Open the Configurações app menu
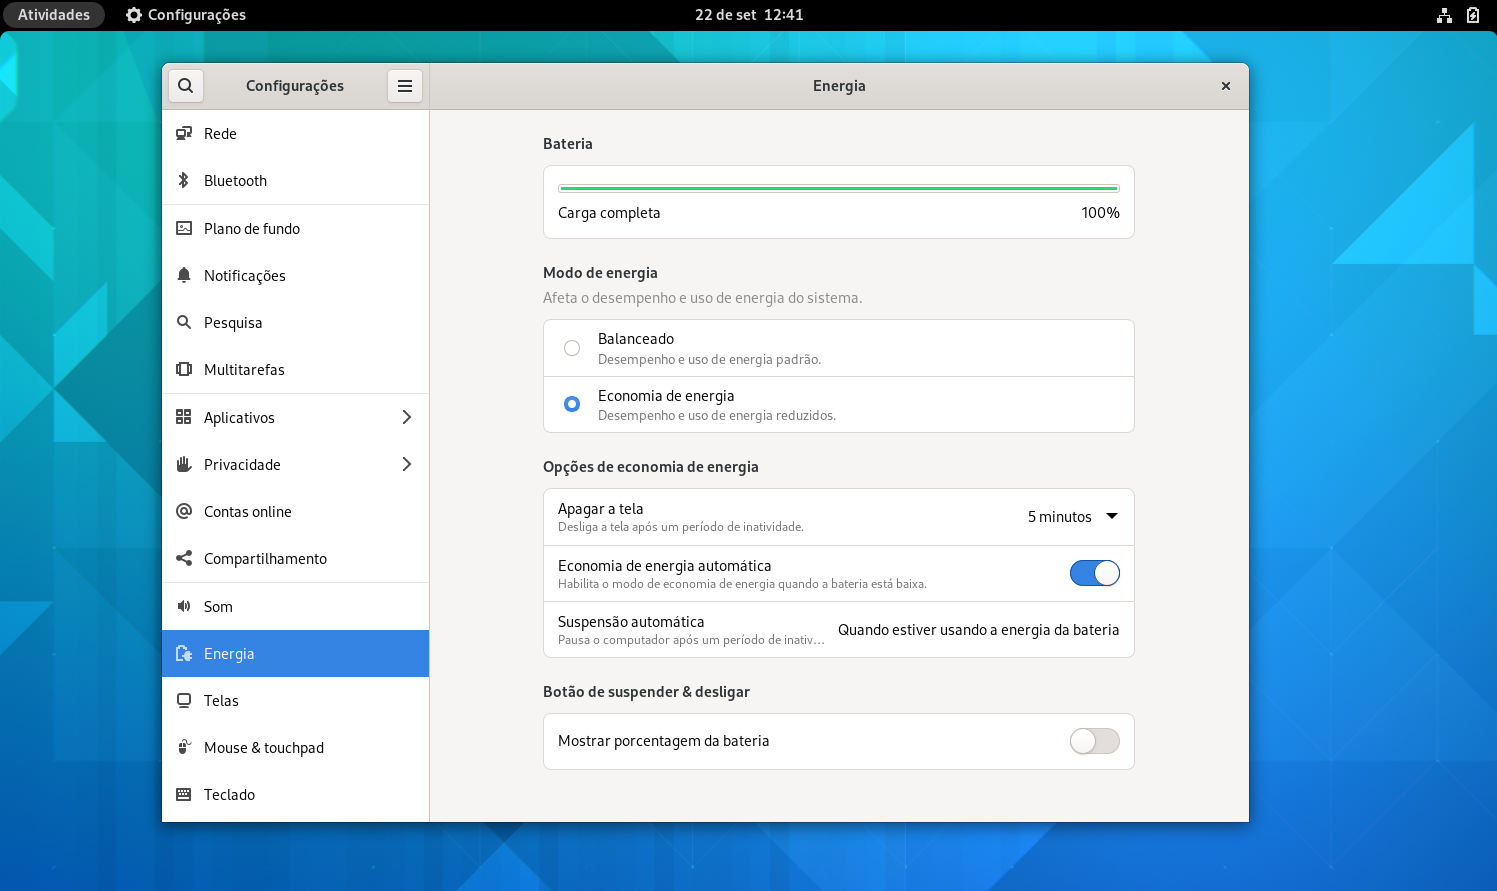 405,85
